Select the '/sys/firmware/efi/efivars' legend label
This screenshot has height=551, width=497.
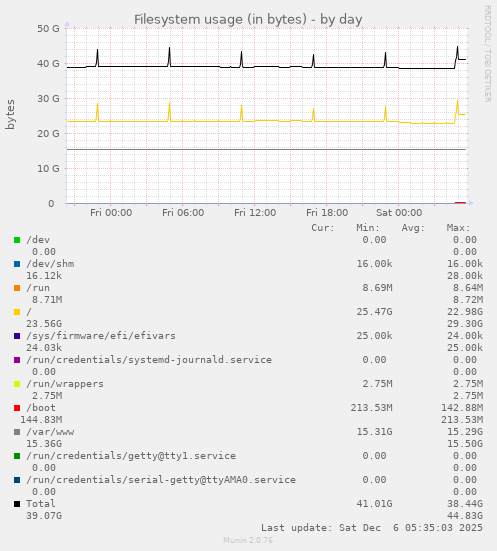pyautogui.click(x=101, y=336)
